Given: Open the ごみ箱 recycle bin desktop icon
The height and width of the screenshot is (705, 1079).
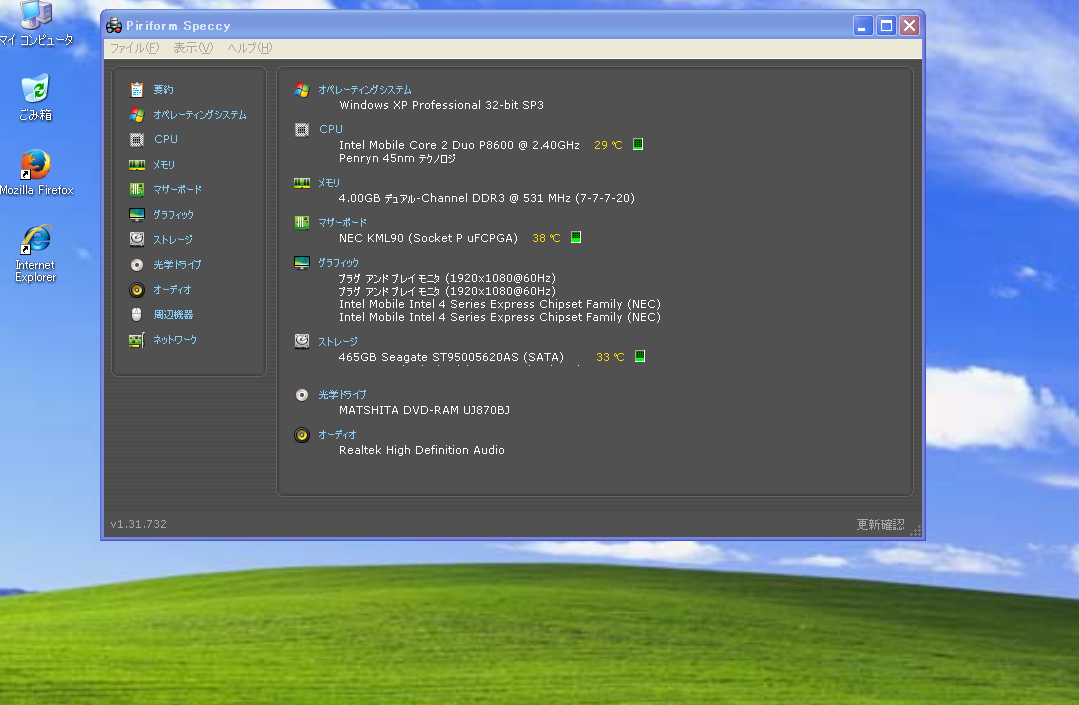Looking at the screenshot, I should 36,97.
